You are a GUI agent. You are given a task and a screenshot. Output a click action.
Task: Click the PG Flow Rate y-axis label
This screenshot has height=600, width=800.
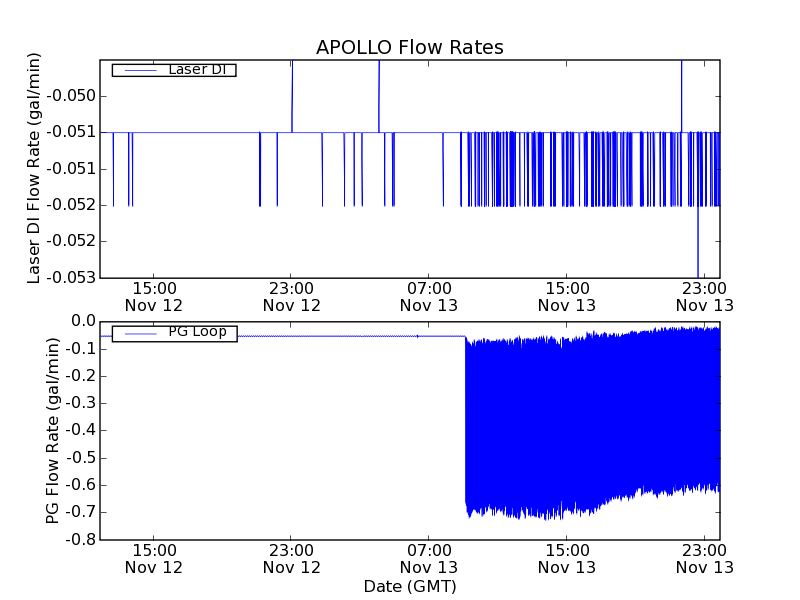coord(53,430)
